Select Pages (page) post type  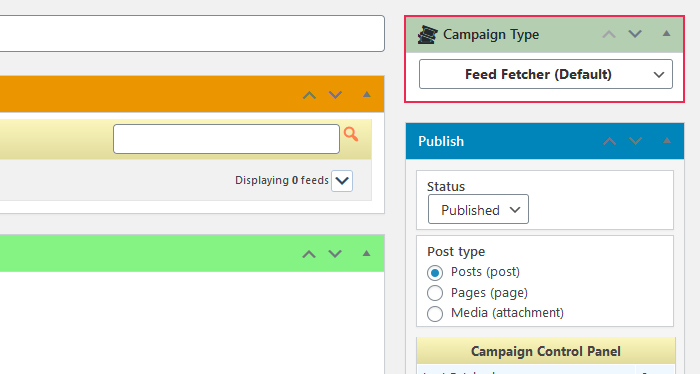(435, 293)
